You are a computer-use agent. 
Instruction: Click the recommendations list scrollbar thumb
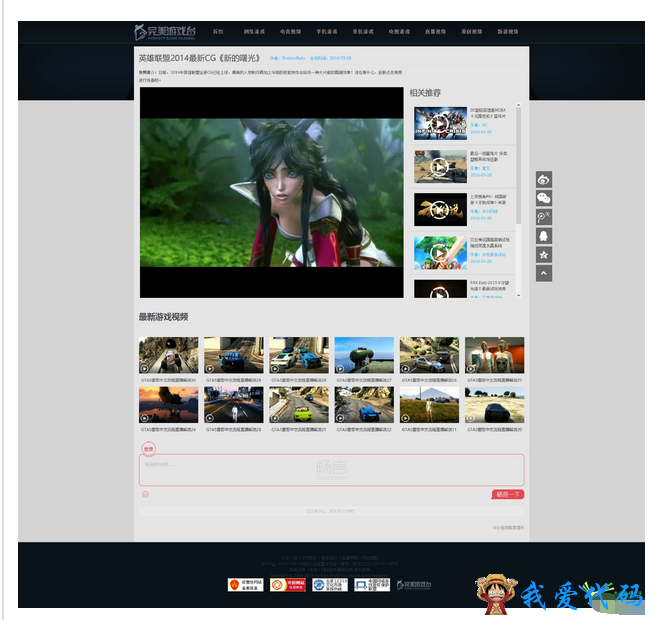pos(519,166)
